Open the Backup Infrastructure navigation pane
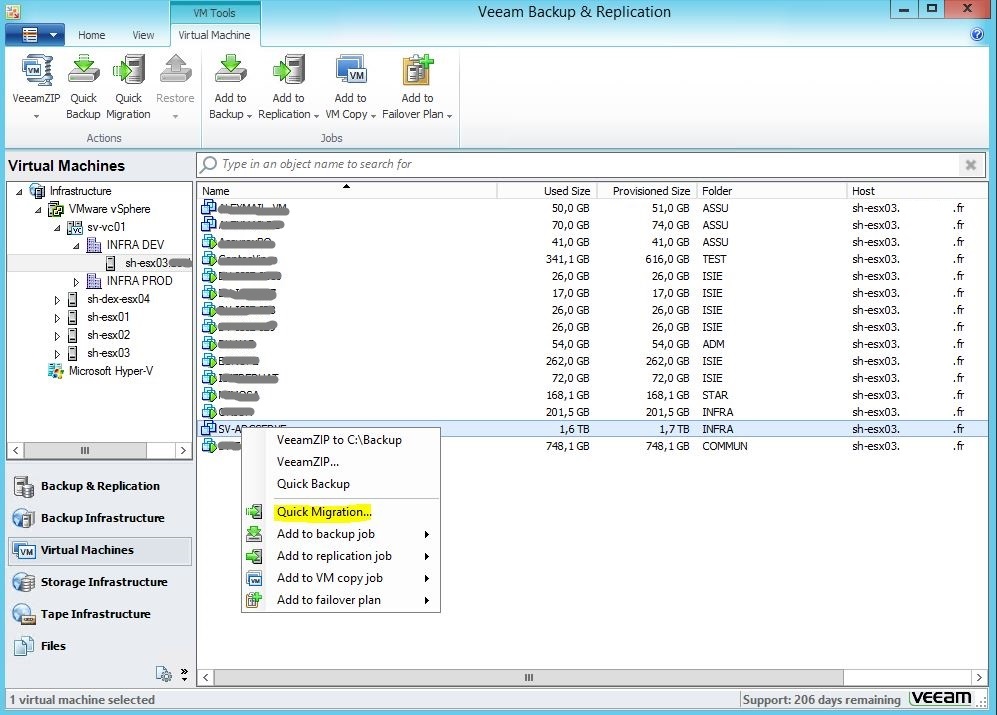997x715 pixels. 100,518
